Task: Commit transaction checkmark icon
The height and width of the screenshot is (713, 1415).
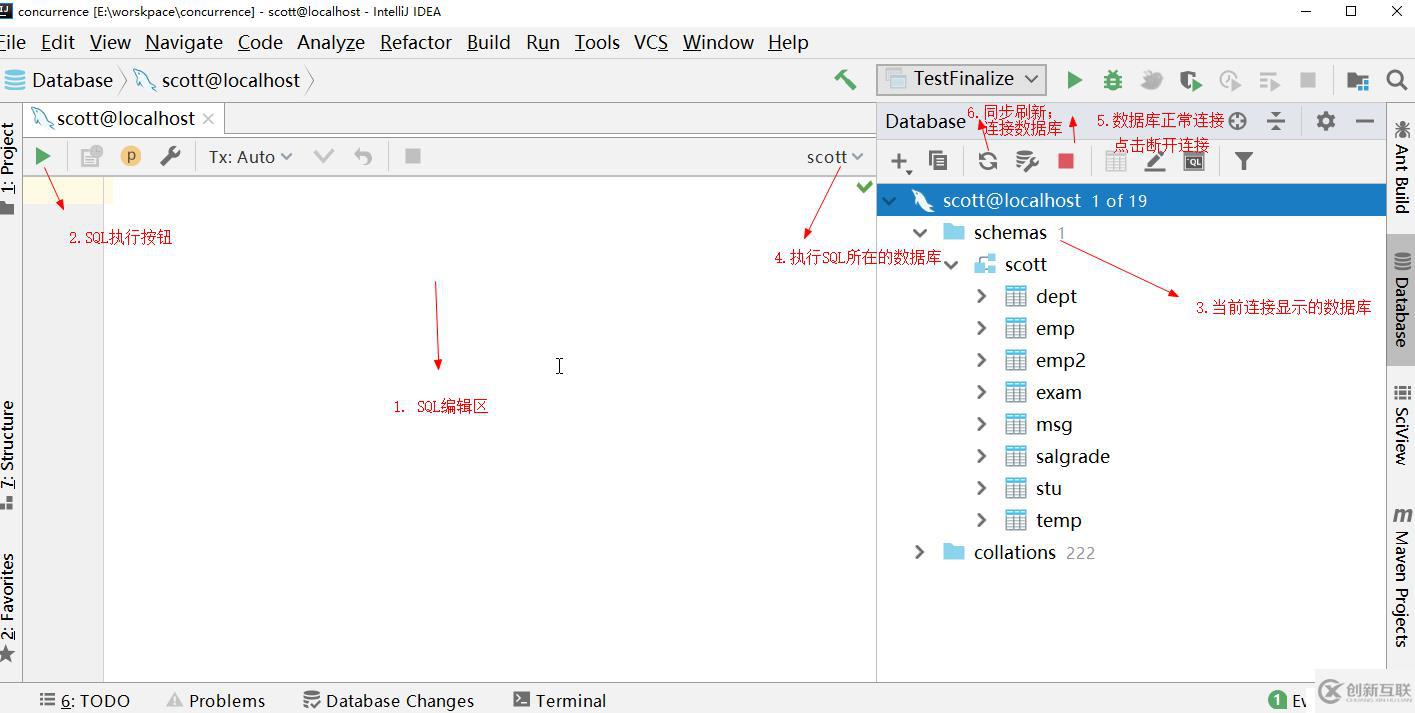Action: 323,156
